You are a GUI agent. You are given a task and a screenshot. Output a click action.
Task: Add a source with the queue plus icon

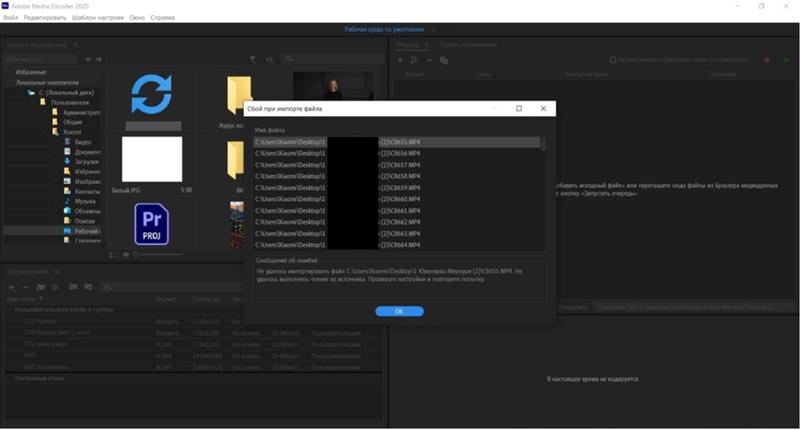400,60
